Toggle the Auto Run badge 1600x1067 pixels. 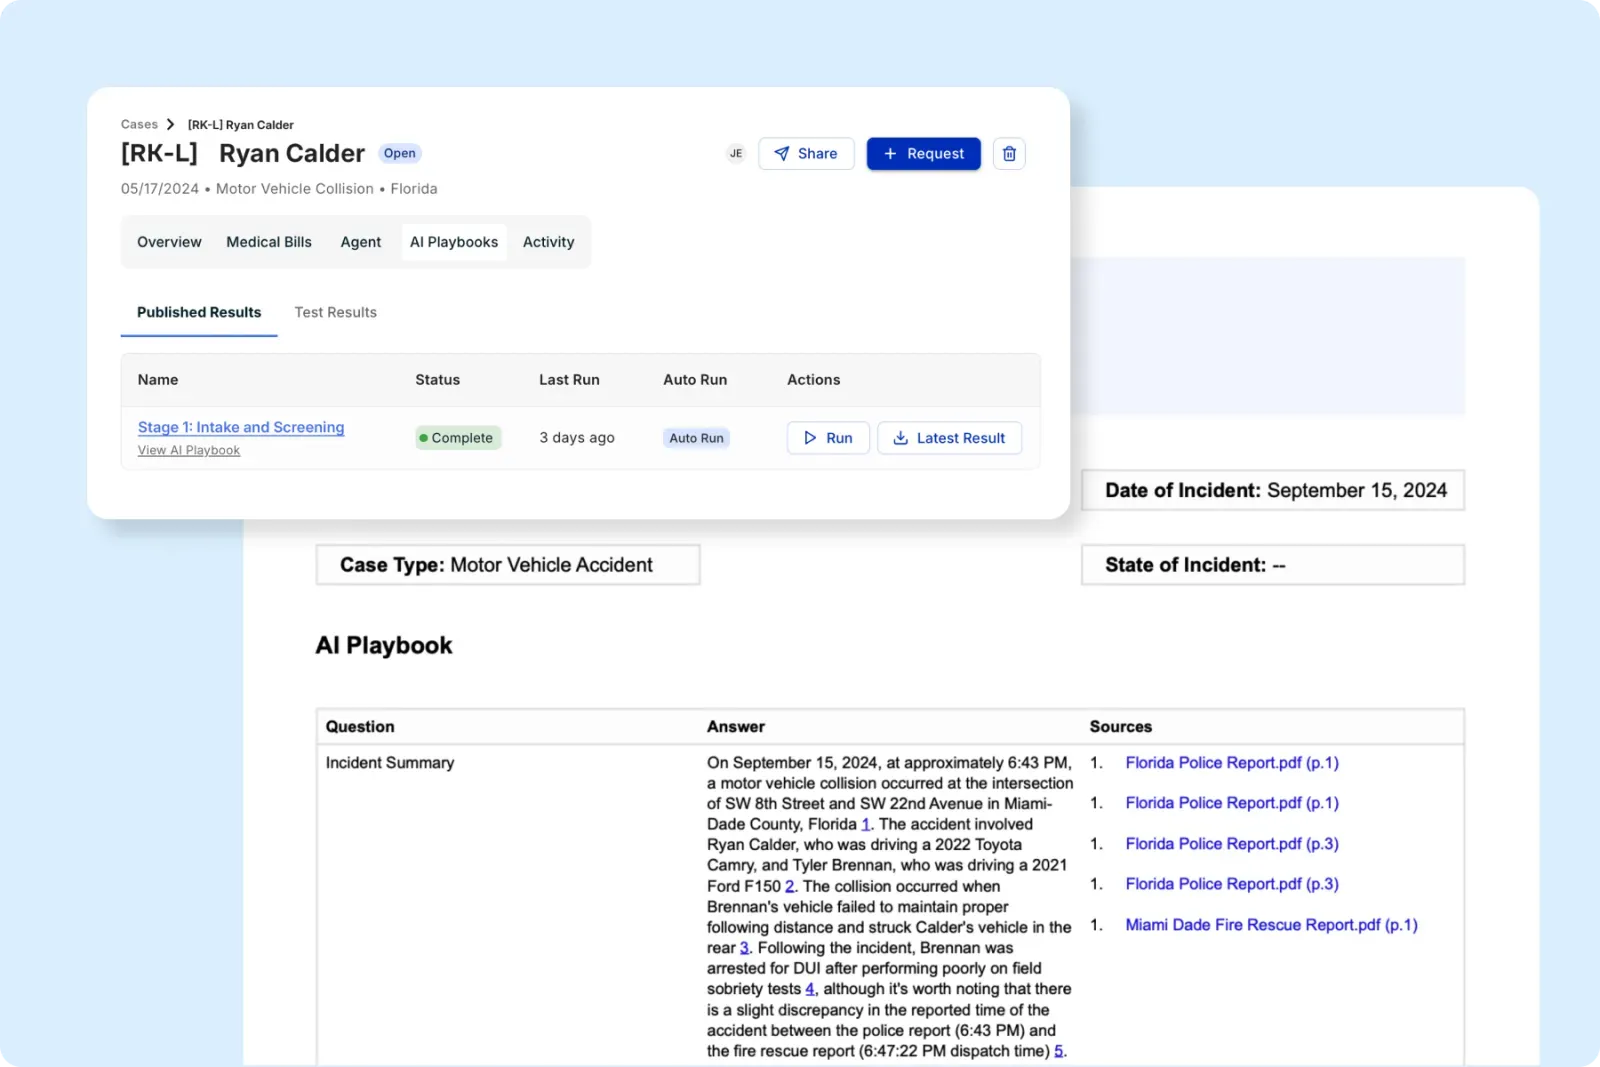[696, 438]
